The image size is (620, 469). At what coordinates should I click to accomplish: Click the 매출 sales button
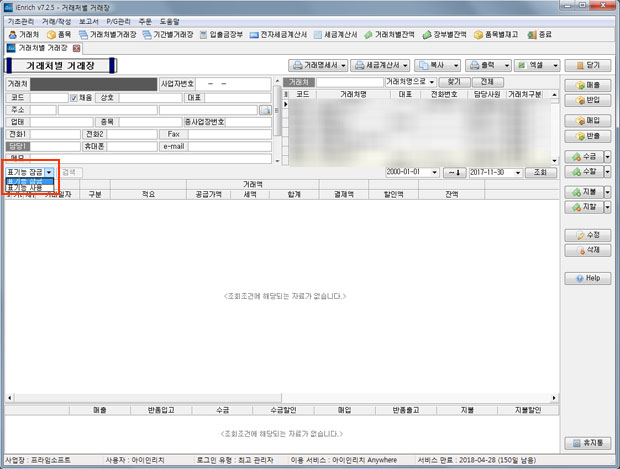point(588,86)
